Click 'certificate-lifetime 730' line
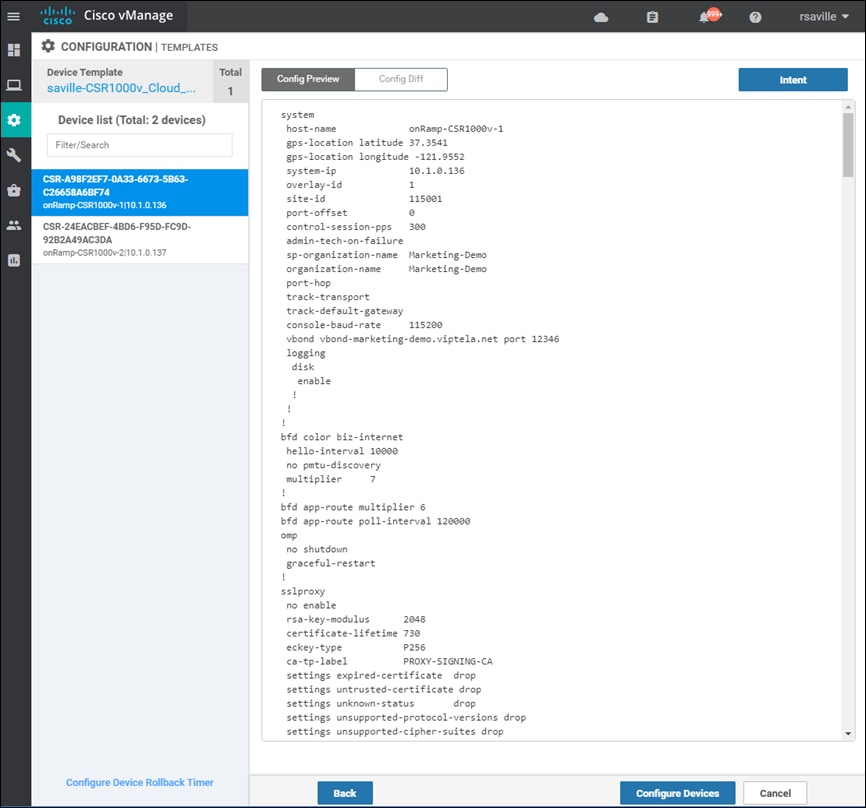This screenshot has height=808, width=866. click(353, 633)
